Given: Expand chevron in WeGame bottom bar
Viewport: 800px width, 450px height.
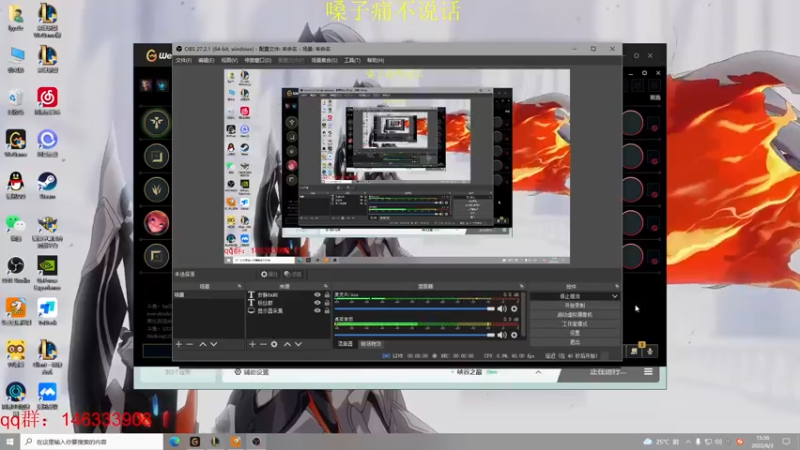Looking at the screenshot, I should [538, 372].
